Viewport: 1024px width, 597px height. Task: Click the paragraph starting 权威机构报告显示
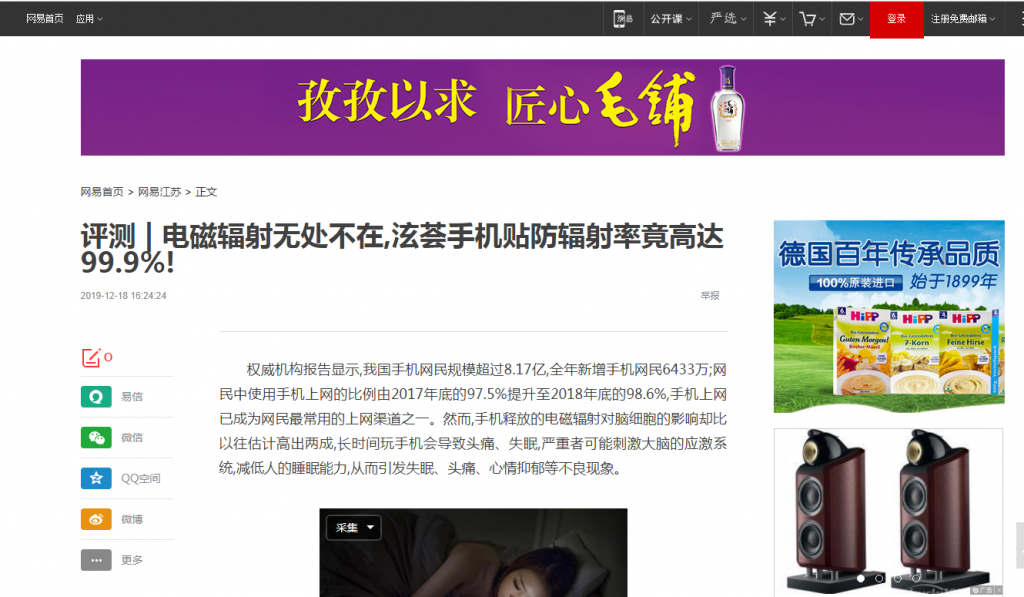(473, 419)
